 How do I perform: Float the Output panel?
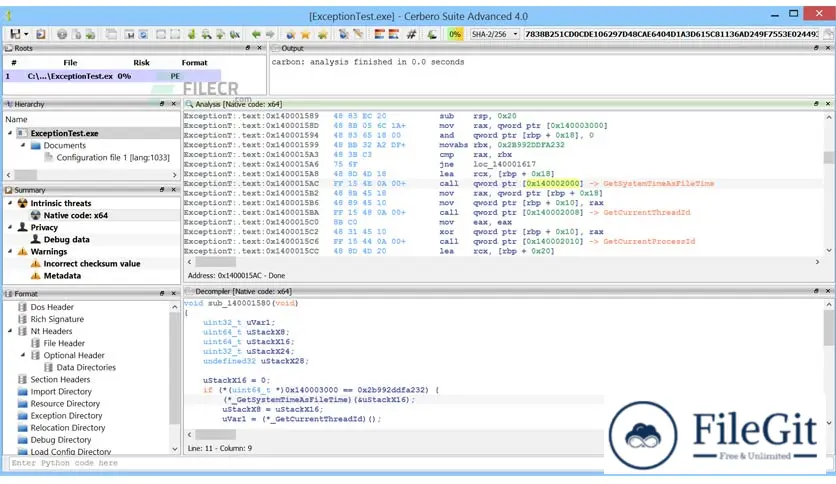(x=816, y=48)
